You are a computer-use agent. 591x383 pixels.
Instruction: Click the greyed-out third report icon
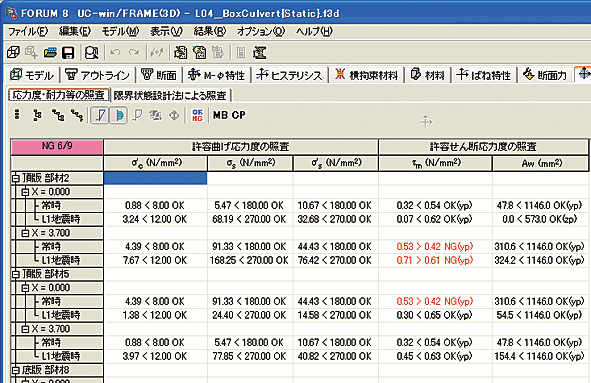217,52
